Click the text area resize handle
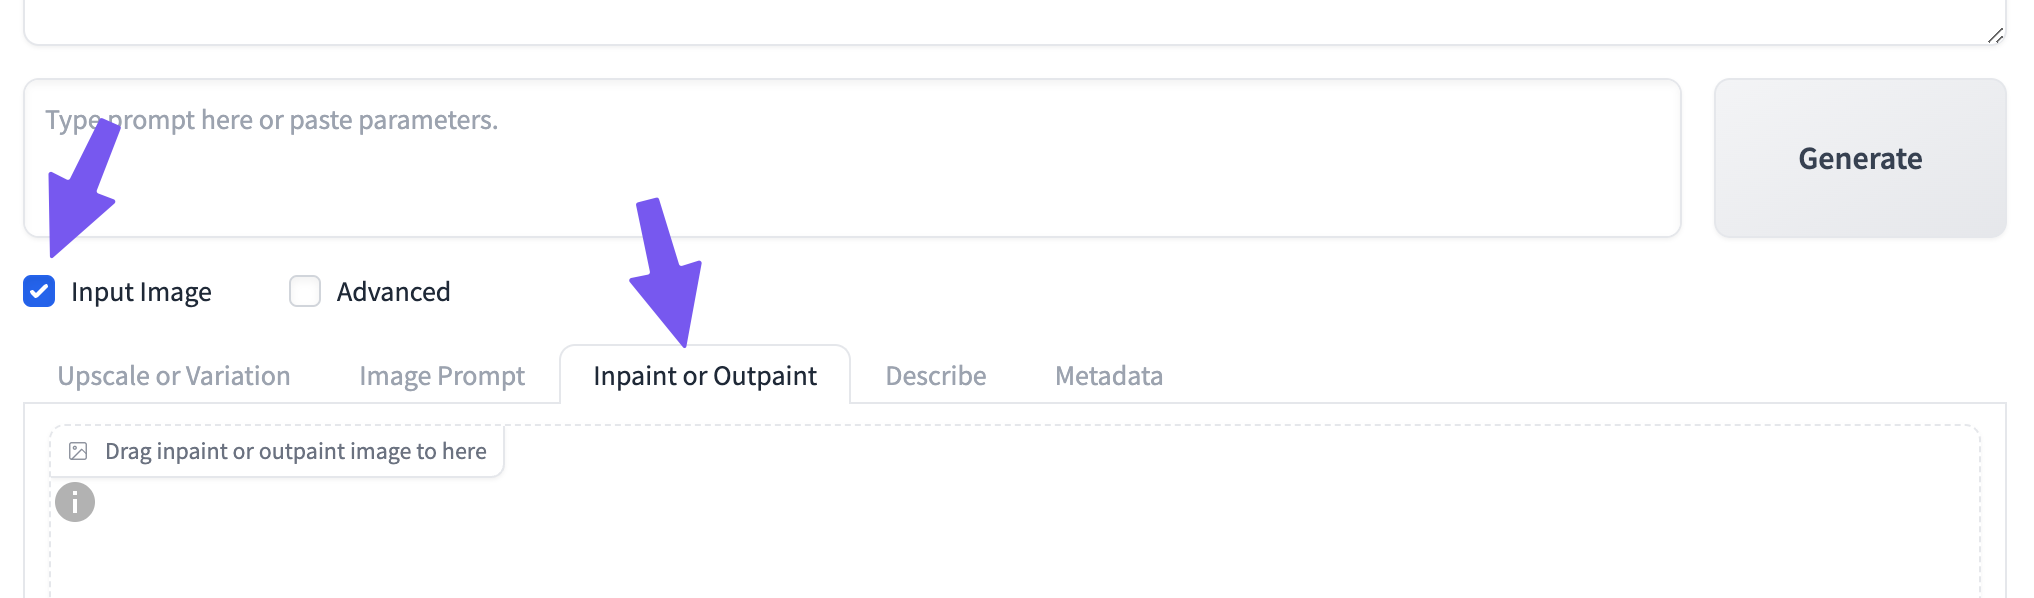The height and width of the screenshot is (598, 2034). (x=1995, y=35)
